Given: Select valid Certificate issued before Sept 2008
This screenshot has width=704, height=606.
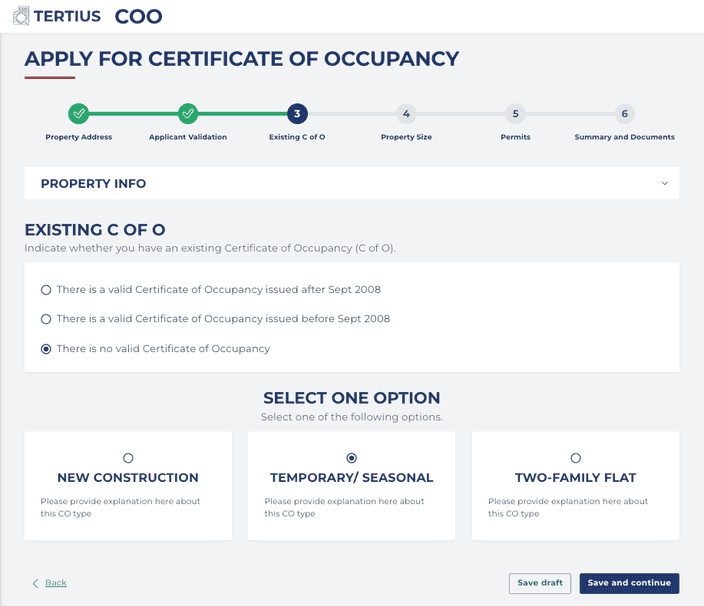Looking at the screenshot, I should [x=46, y=319].
